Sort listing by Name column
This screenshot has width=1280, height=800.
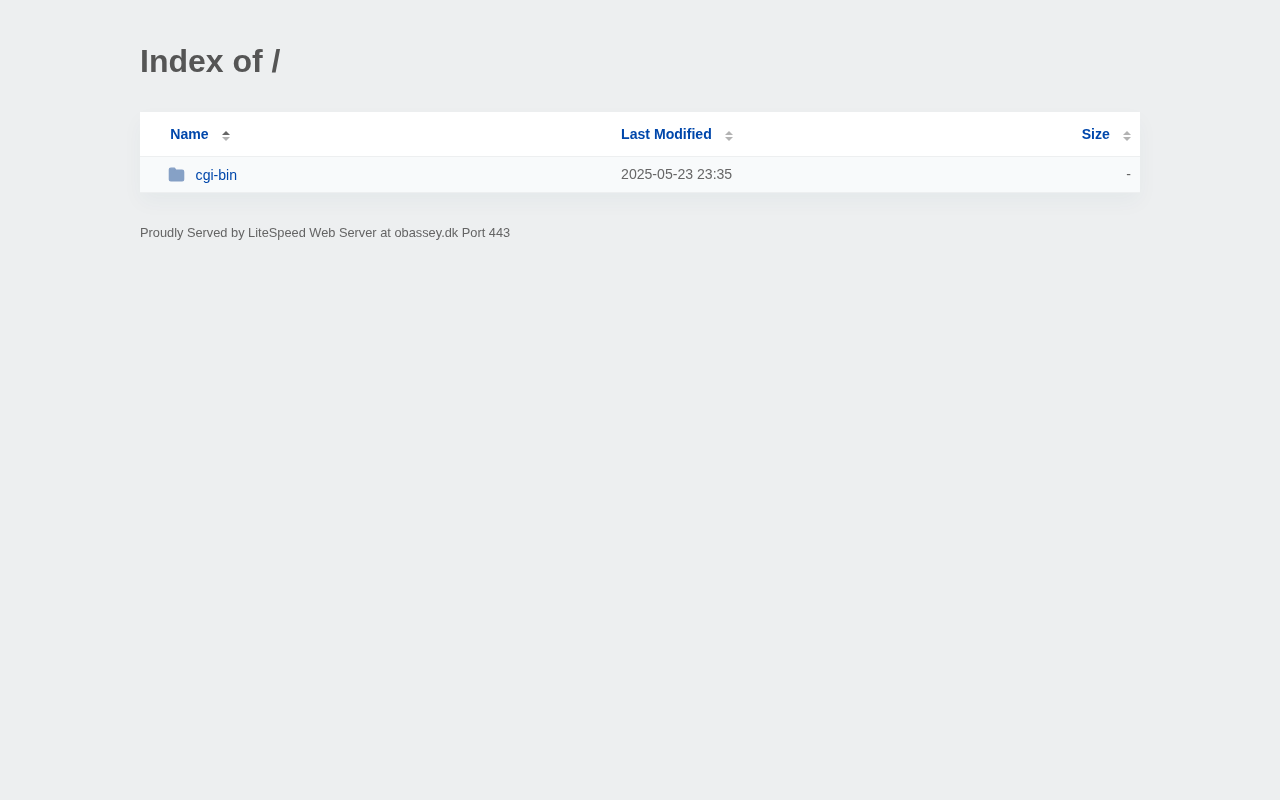pos(189,134)
